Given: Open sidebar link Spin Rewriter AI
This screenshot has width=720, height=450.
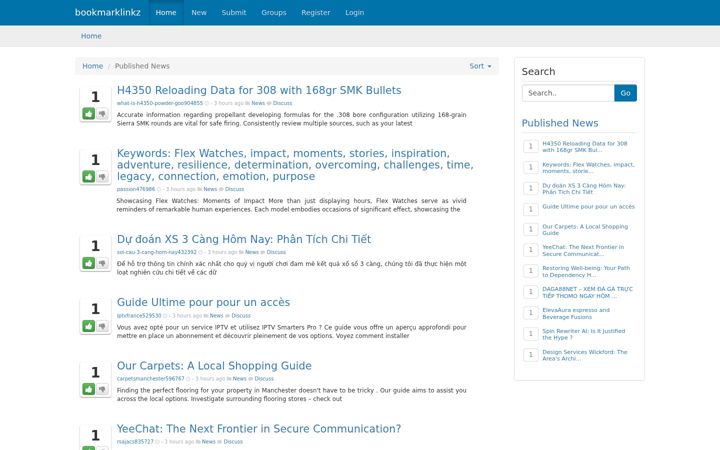Looking at the screenshot, I should click(x=584, y=334).
